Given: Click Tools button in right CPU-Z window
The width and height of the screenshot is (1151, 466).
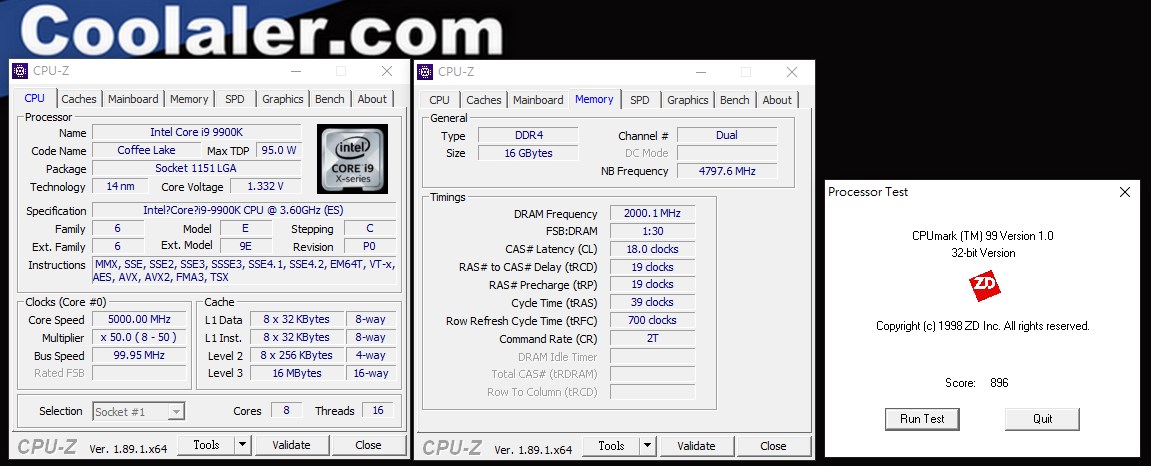Looking at the screenshot, I should tap(611, 445).
